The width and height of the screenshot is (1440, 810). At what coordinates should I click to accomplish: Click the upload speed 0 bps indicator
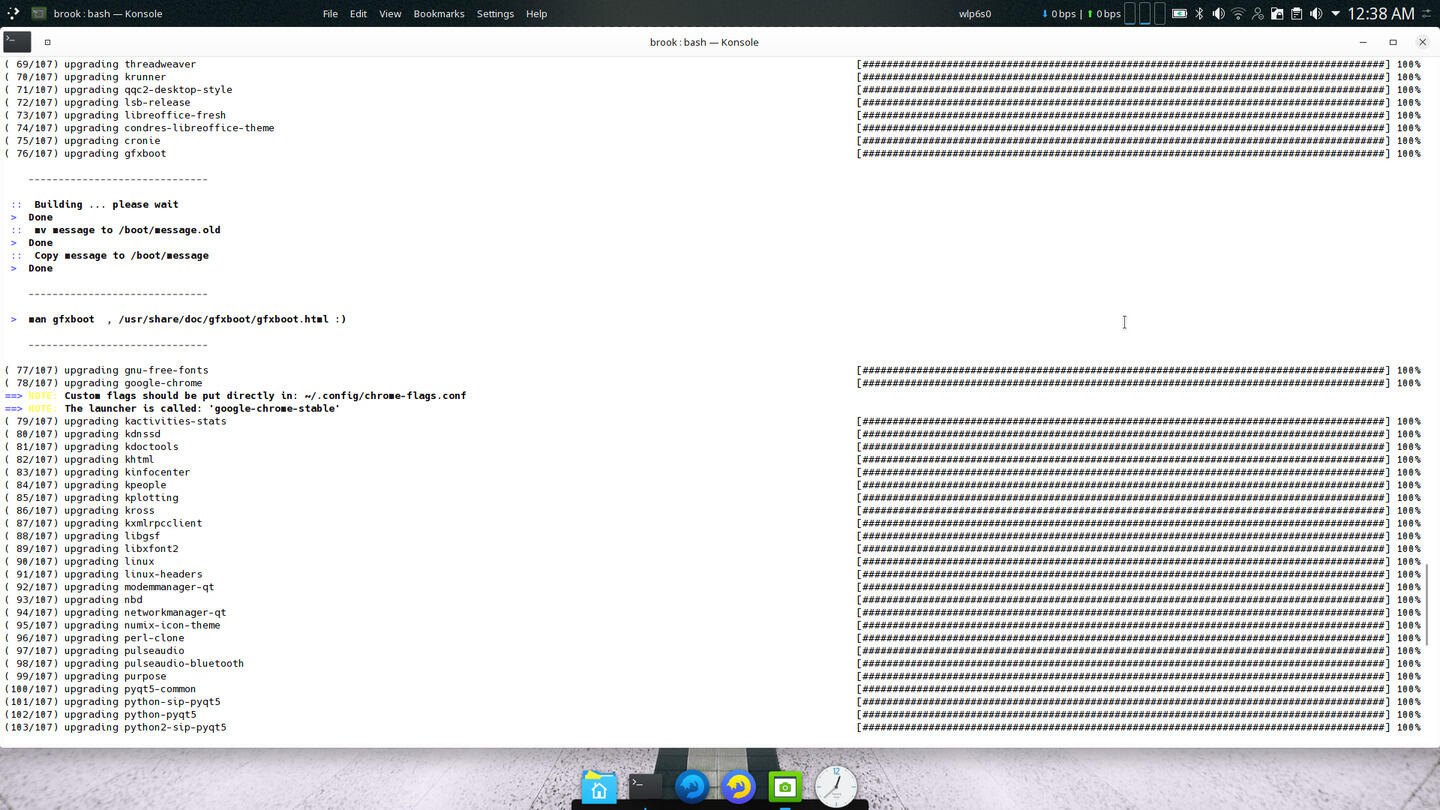point(1104,14)
